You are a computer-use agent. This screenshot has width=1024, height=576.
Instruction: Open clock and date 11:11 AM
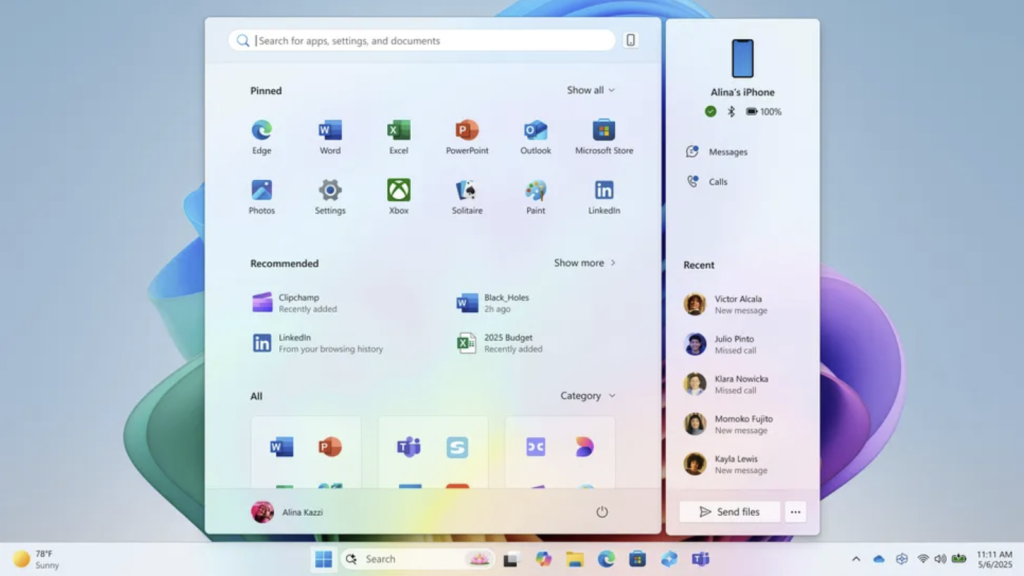click(x=995, y=559)
